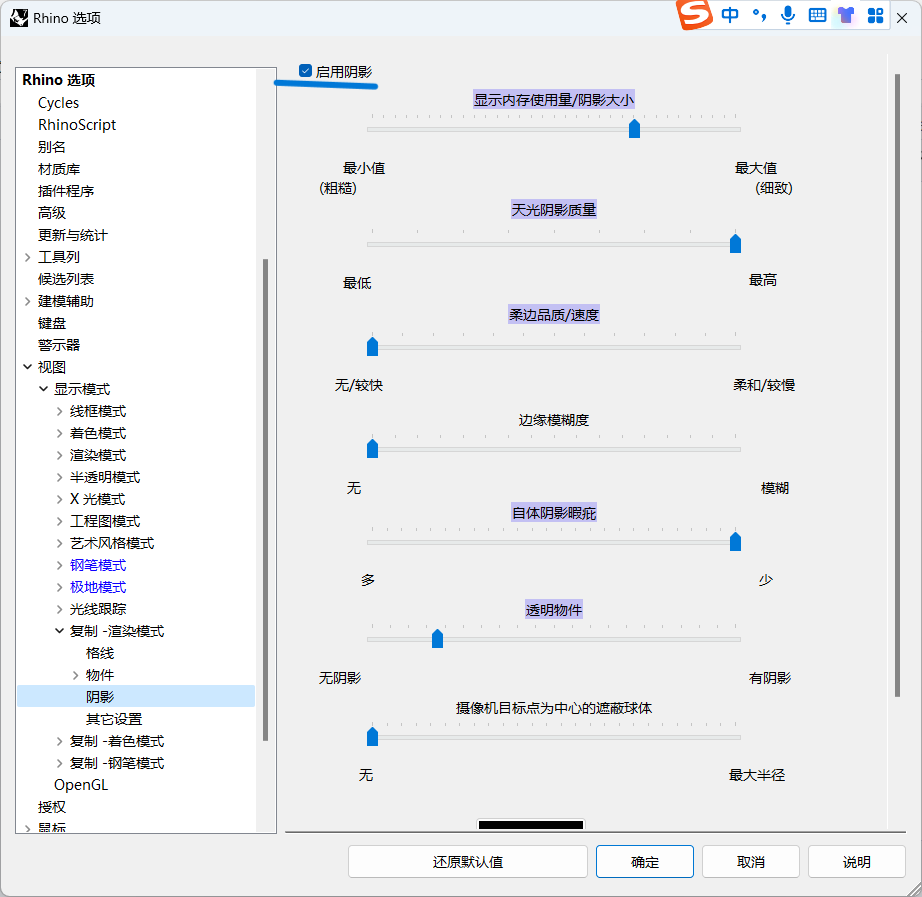Image resolution: width=922 pixels, height=897 pixels.
Task: Open the 别名 options page
Action: pyautogui.click(x=52, y=147)
